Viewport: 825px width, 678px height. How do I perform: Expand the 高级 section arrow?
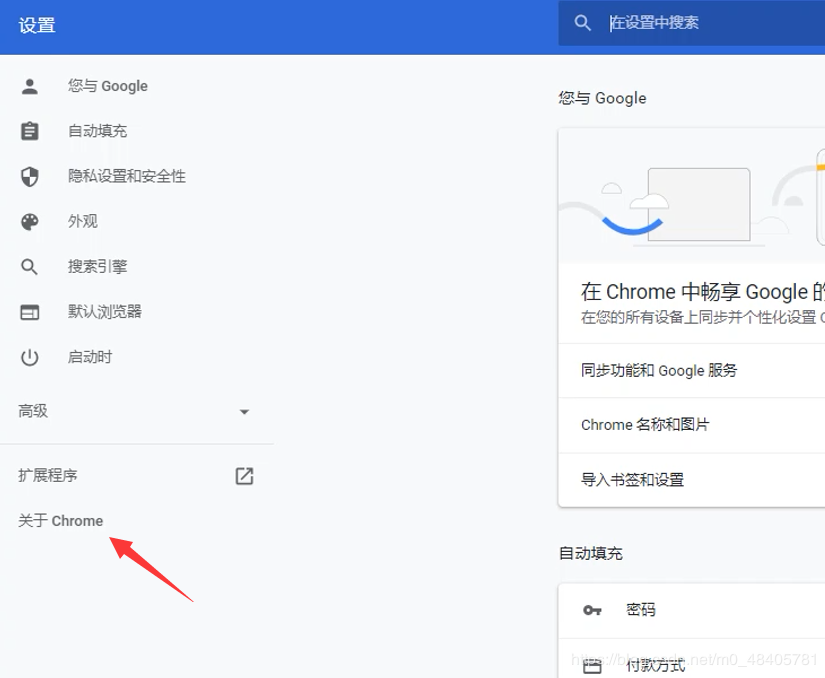(x=244, y=412)
